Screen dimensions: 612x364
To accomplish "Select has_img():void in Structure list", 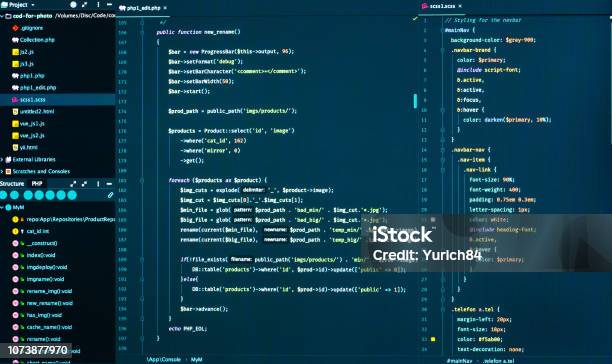I will [44, 315].
